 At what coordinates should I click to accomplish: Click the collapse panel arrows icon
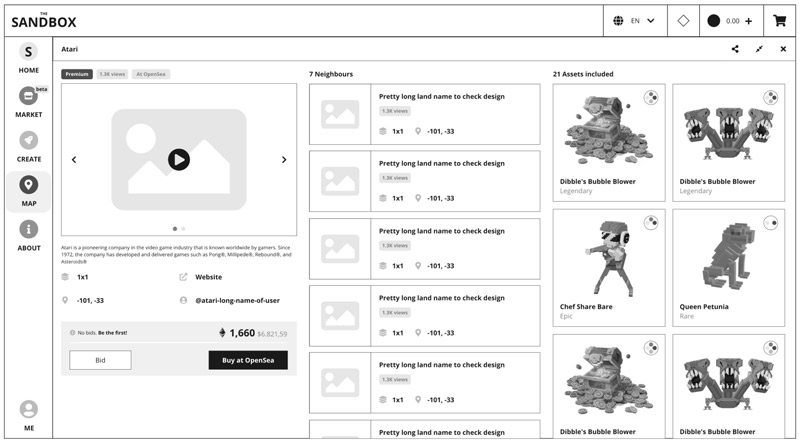[759, 49]
